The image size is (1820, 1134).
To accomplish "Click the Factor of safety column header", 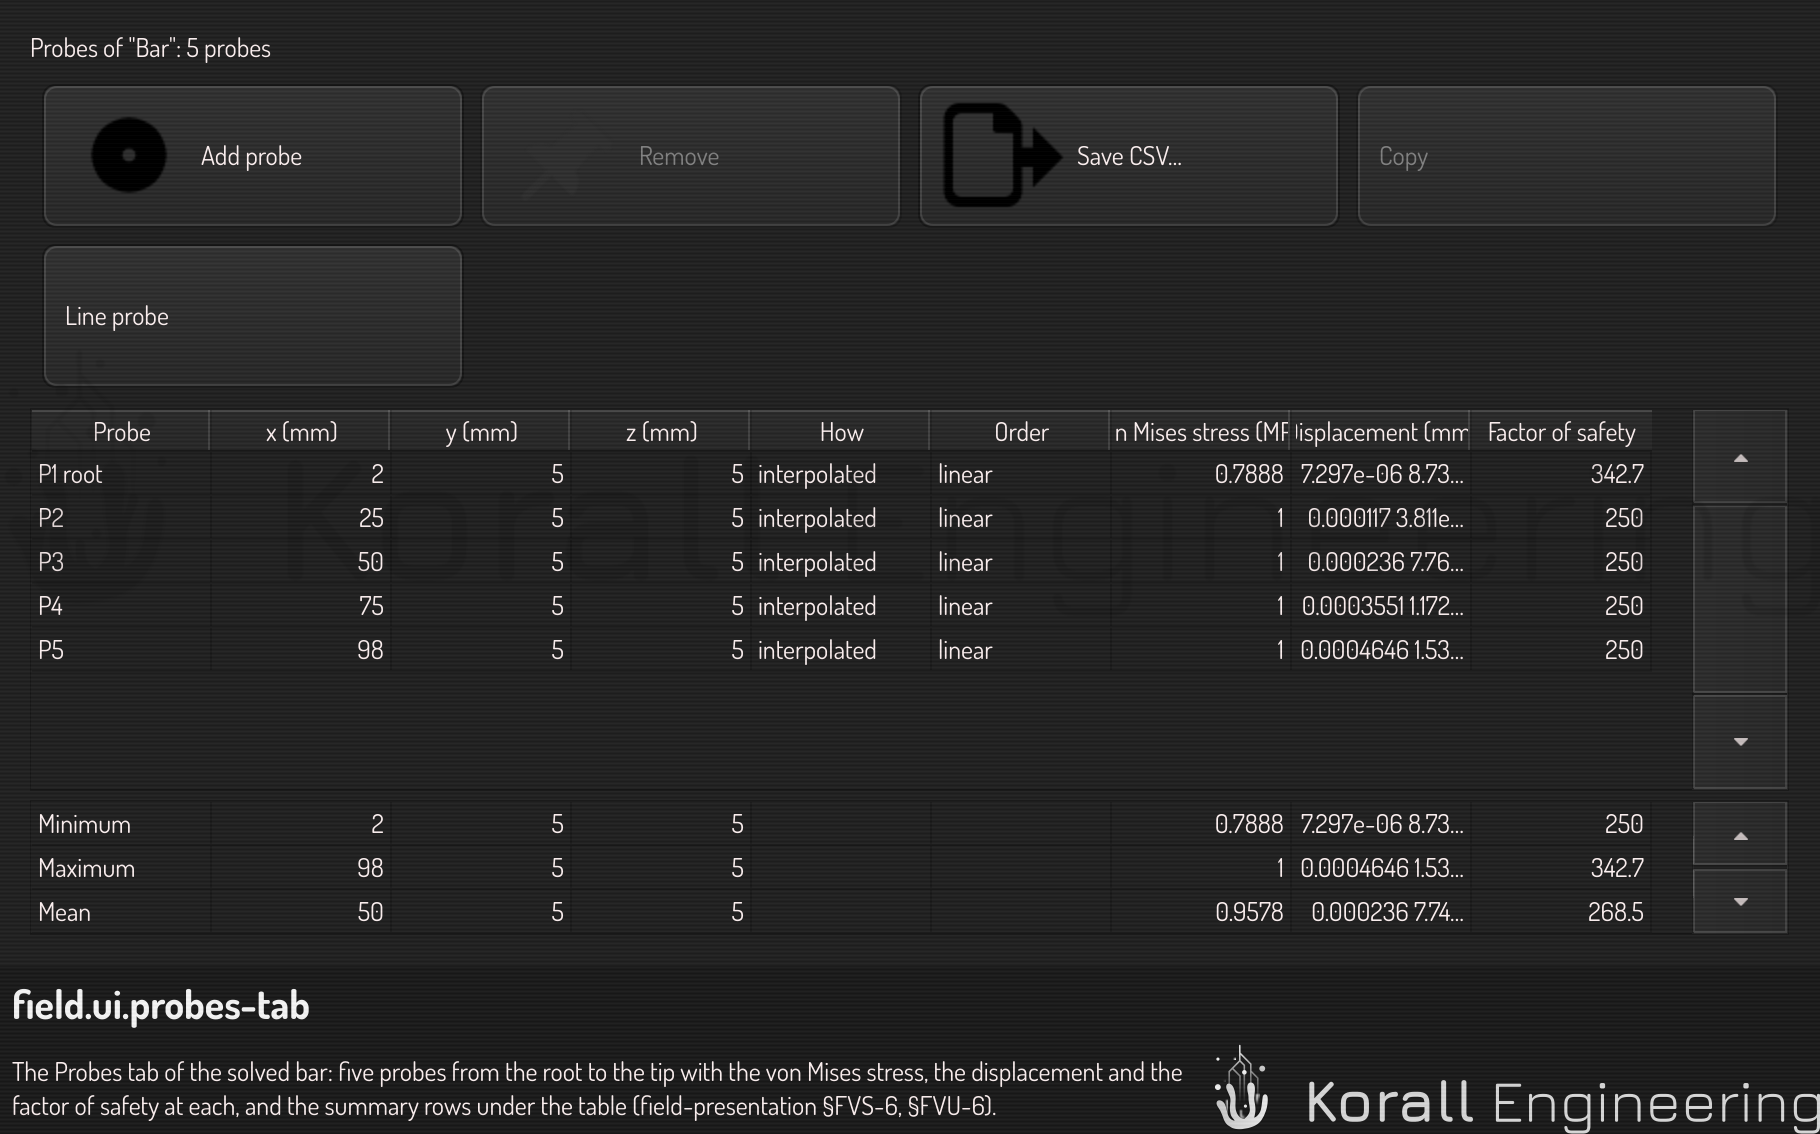I will [x=1561, y=432].
